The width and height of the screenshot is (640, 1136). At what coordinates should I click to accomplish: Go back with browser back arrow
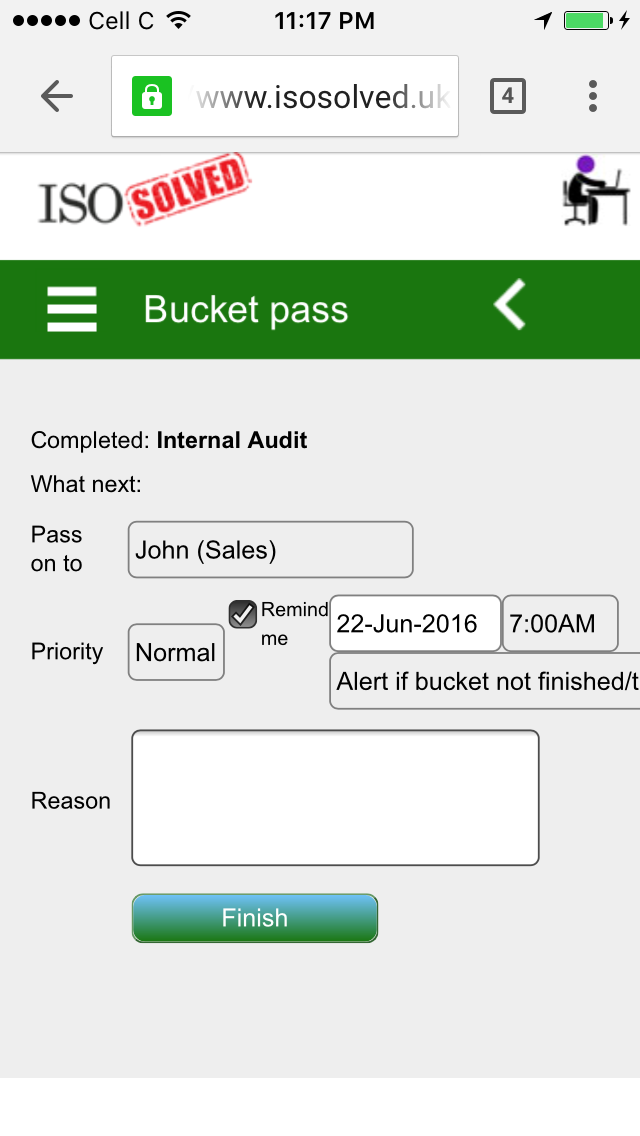coord(57,96)
